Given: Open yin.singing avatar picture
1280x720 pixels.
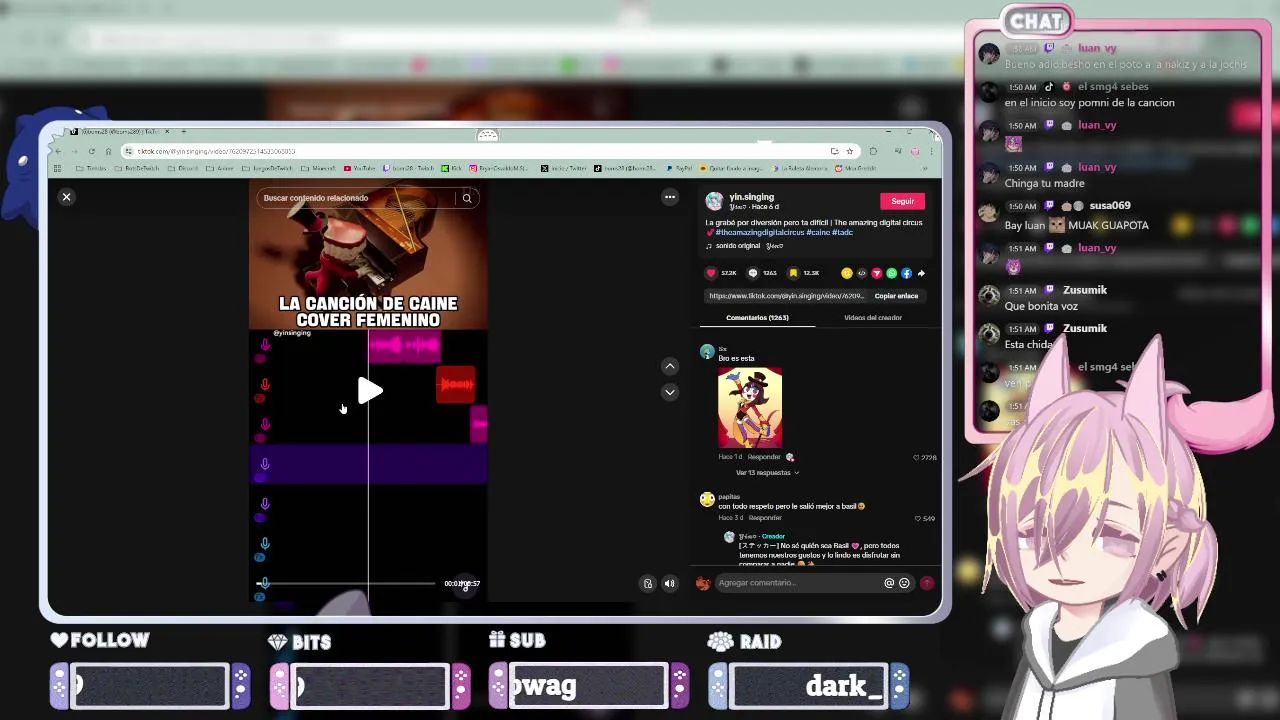Looking at the screenshot, I should tap(714, 201).
